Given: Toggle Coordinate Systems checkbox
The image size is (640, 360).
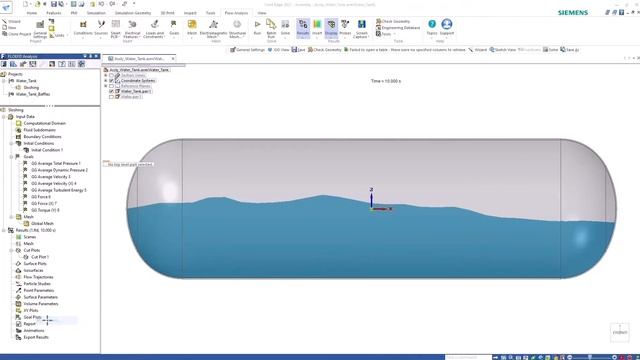Looking at the screenshot, I should point(111,81).
